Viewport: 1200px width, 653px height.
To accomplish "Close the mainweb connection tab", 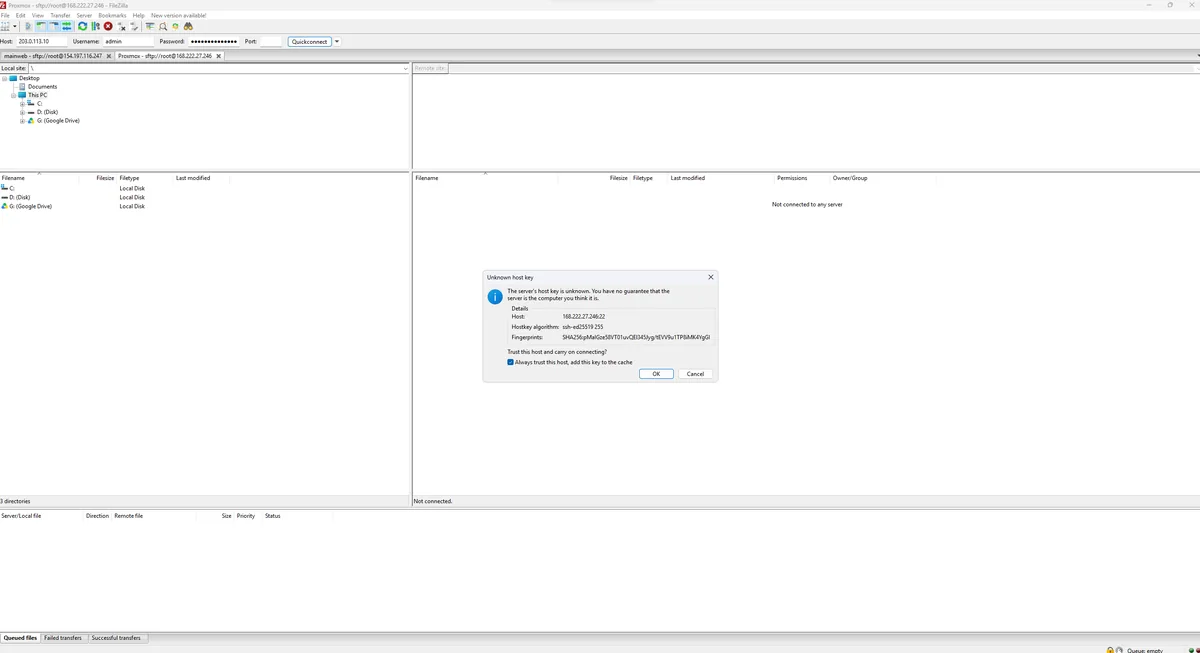I will [x=109, y=56].
